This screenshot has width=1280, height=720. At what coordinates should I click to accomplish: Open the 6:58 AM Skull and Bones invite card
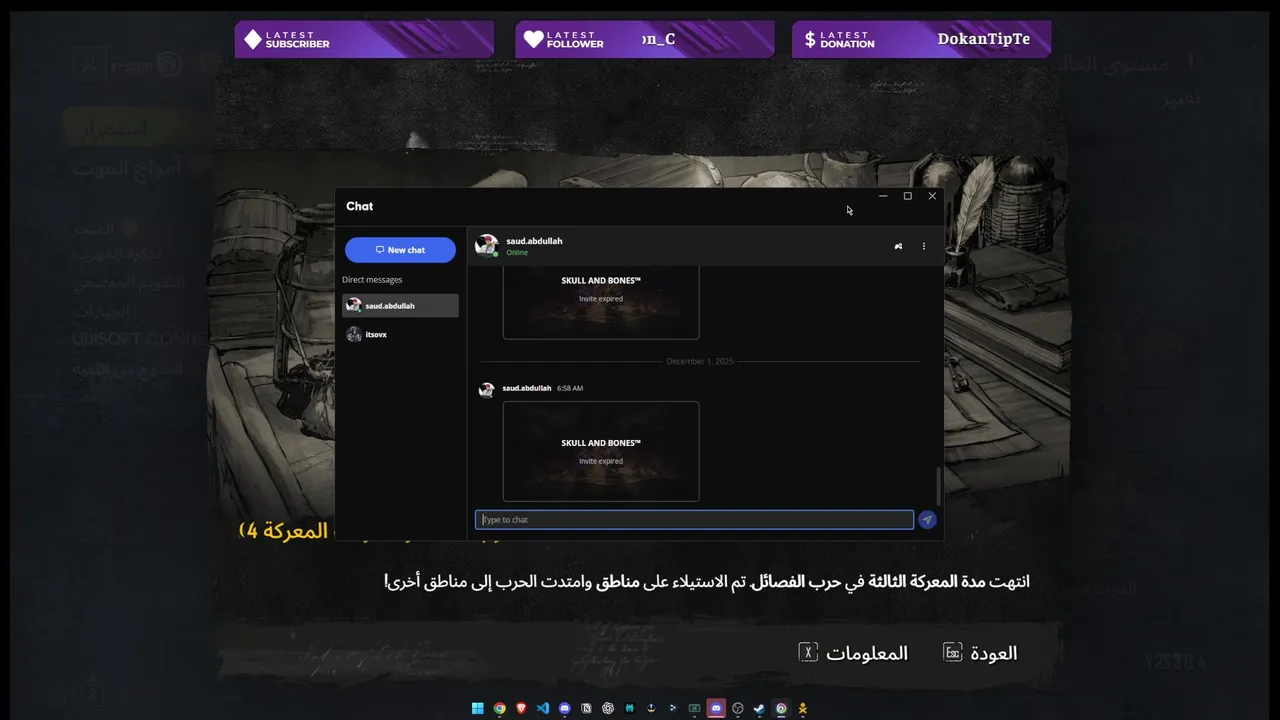(601, 451)
